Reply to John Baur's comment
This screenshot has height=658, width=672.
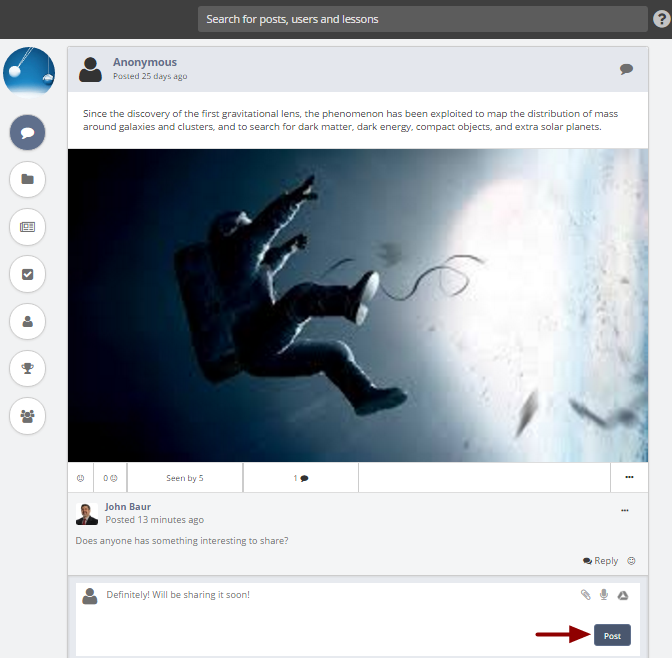tap(600, 561)
